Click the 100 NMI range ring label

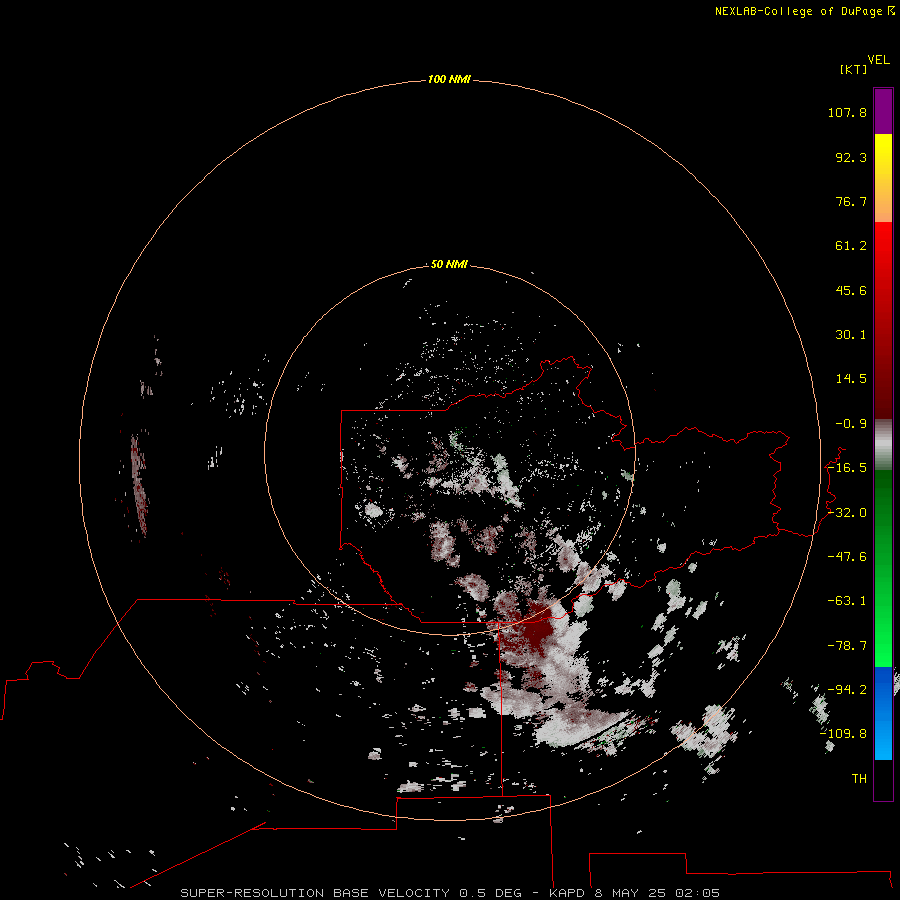pos(449,79)
